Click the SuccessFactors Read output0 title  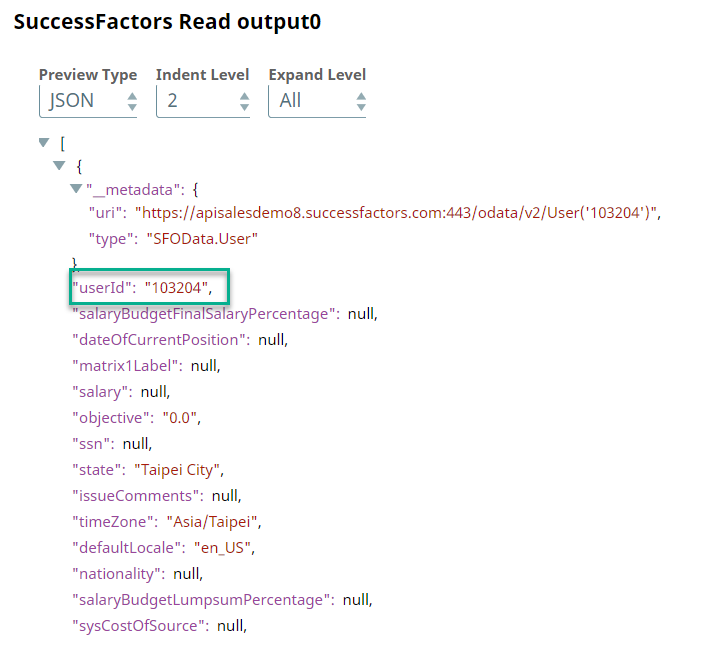click(167, 21)
